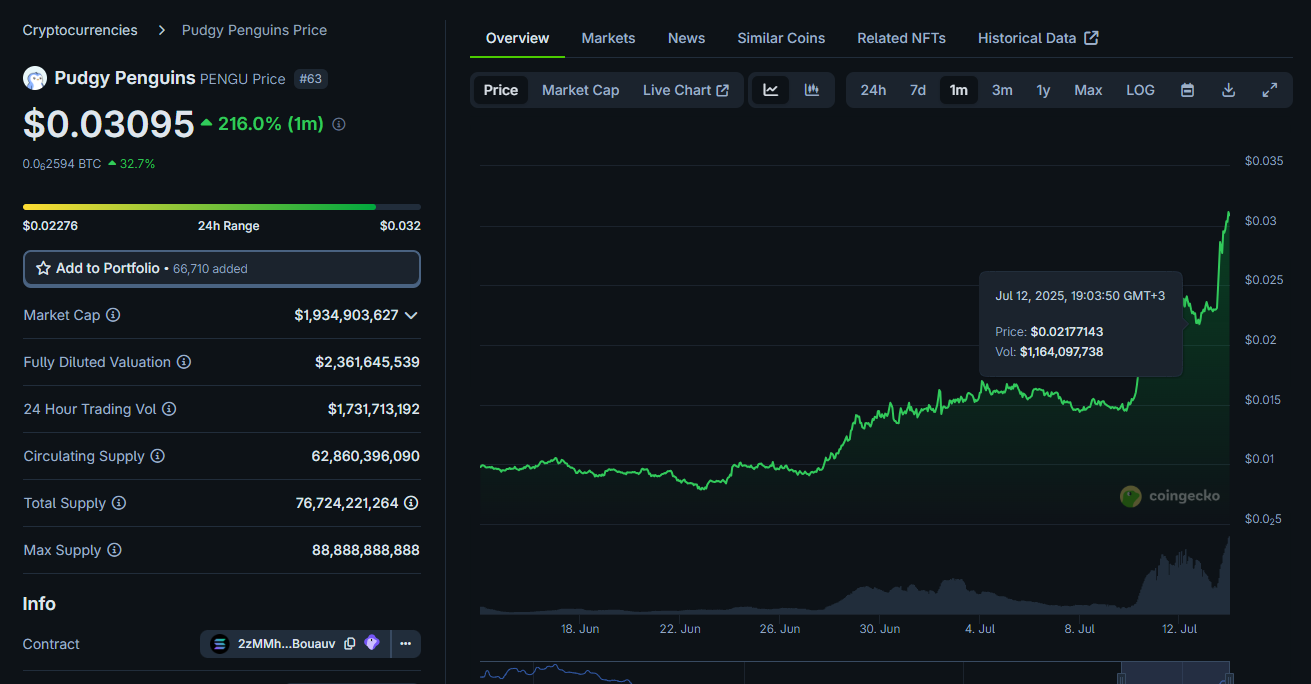Viewport: 1311px width, 684px height.
Task: Select the Market Cap chart mode
Action: (581, 90)
